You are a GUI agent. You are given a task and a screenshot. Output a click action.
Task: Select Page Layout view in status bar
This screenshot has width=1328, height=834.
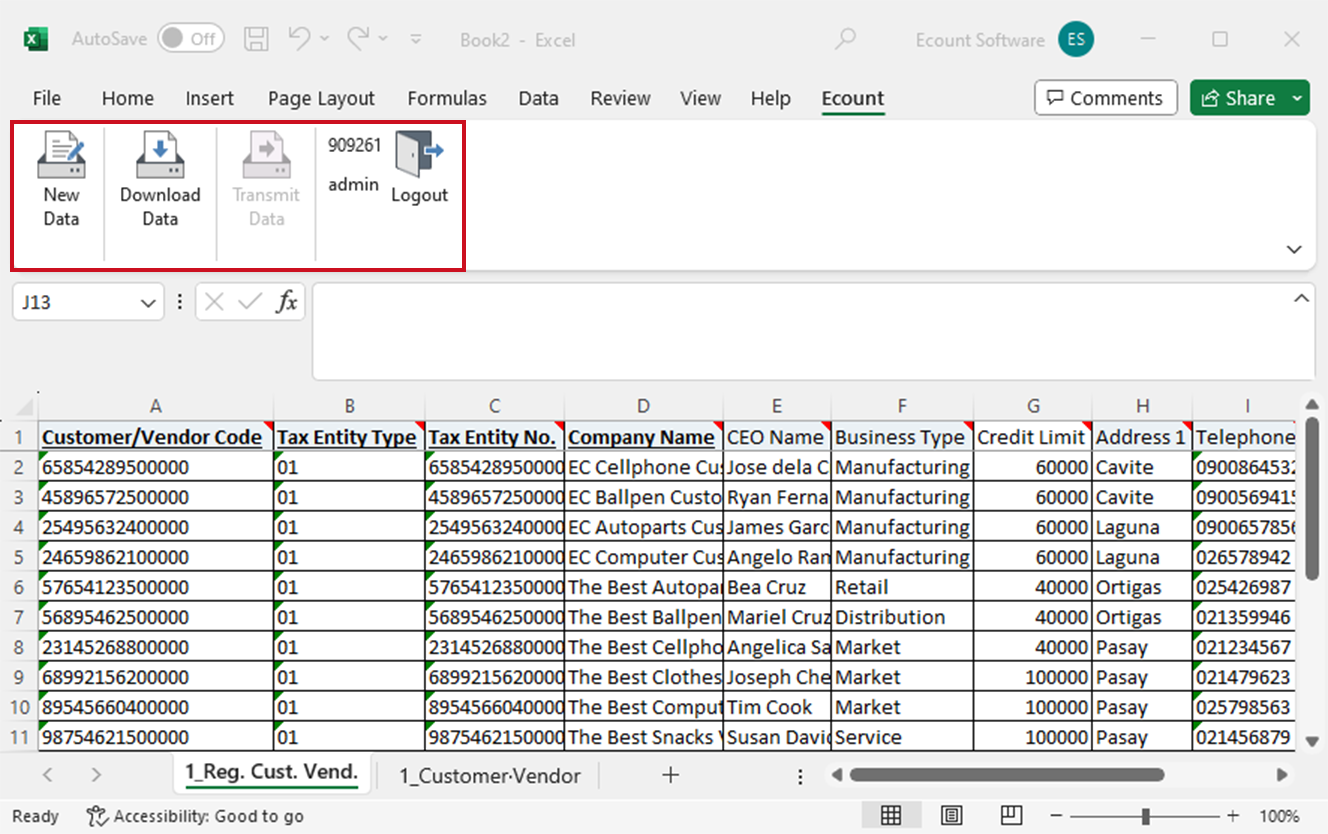(952, 815)
